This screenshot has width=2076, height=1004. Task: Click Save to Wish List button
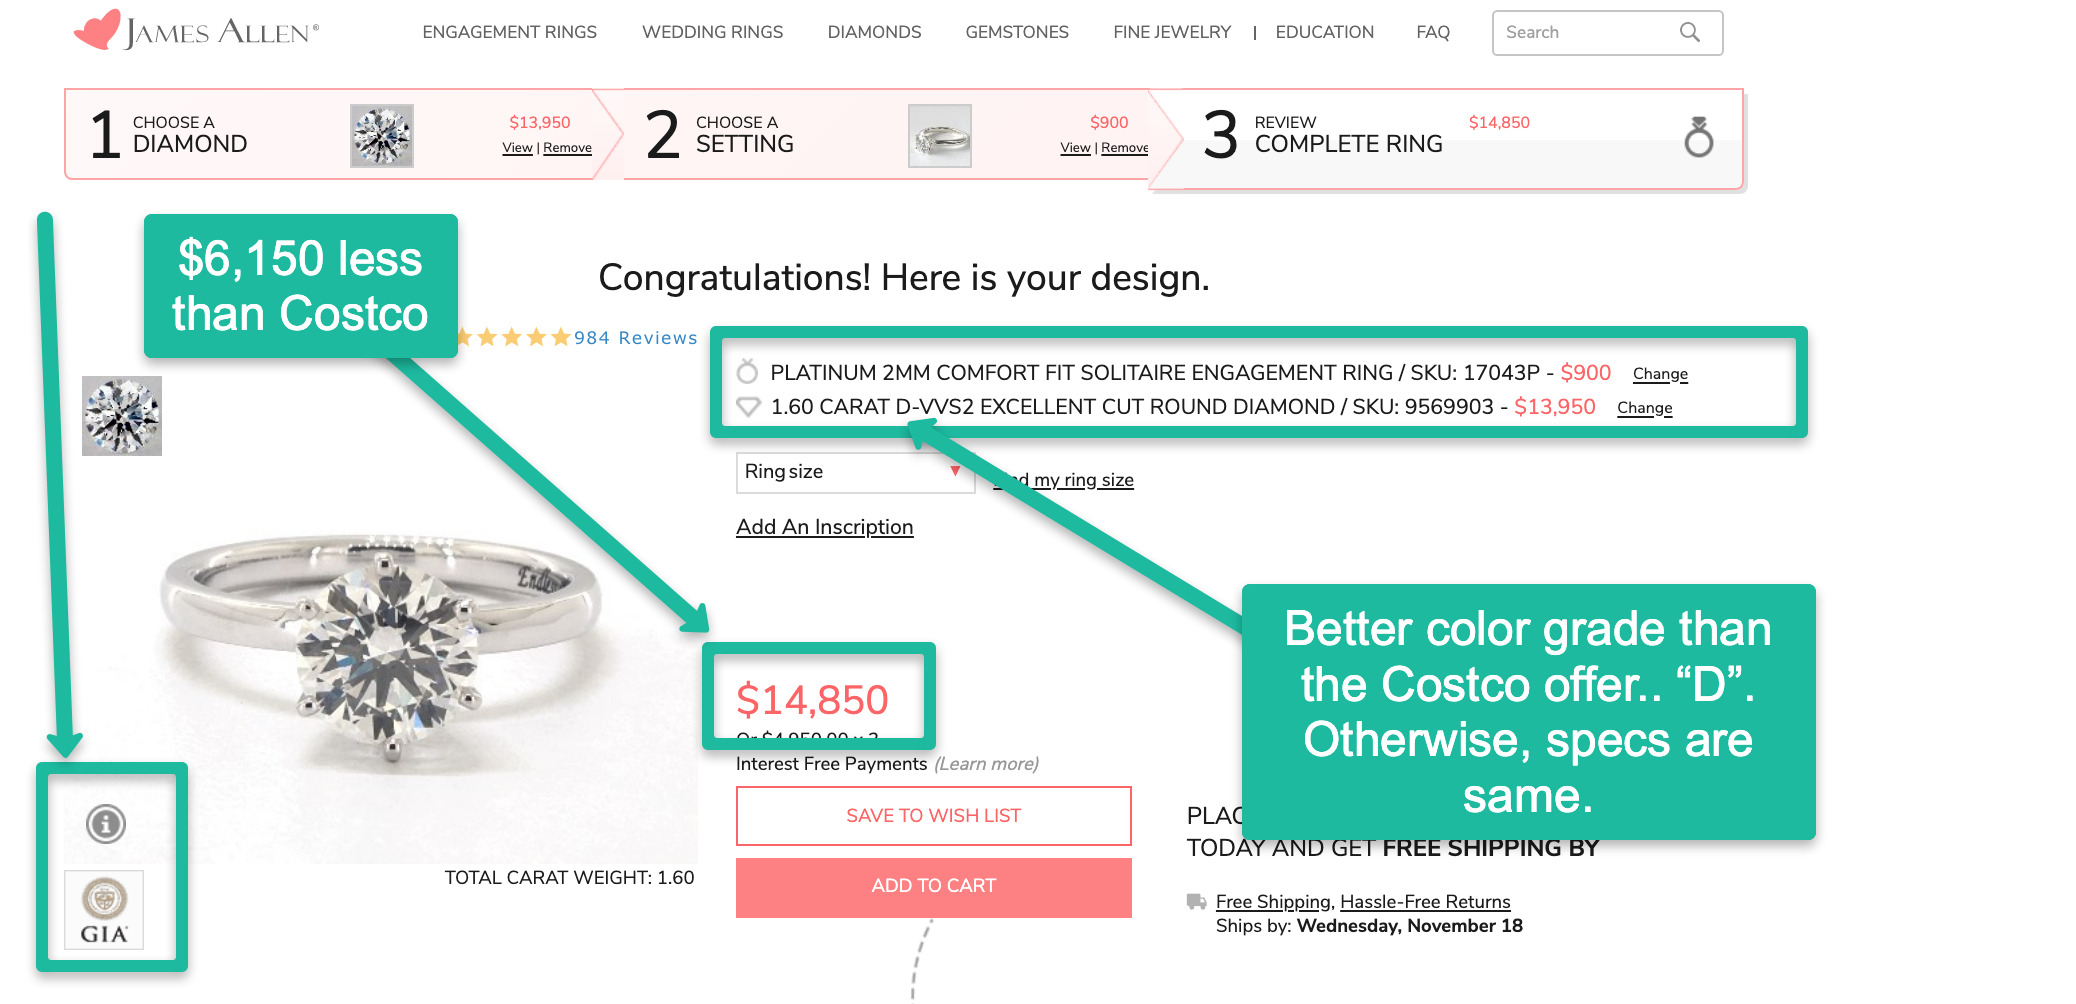tap(933, 816)
